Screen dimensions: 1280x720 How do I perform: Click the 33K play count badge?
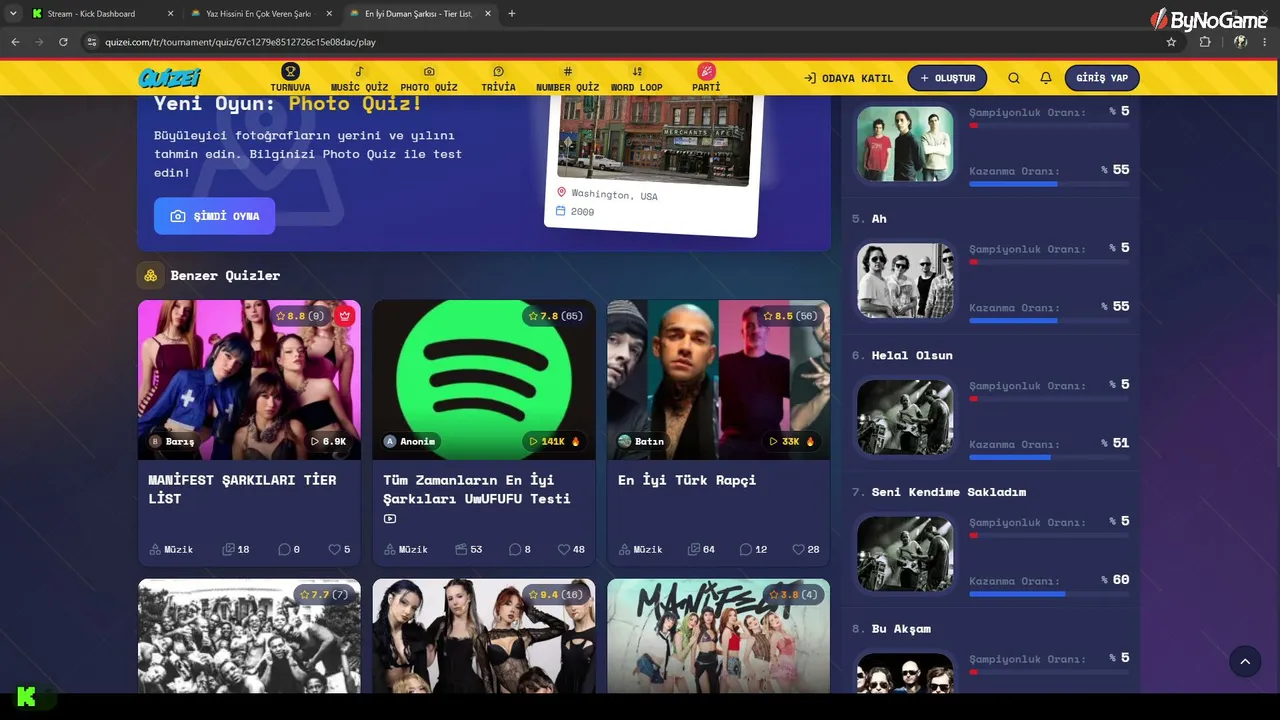pyautogui.click(x=792, y=441)
